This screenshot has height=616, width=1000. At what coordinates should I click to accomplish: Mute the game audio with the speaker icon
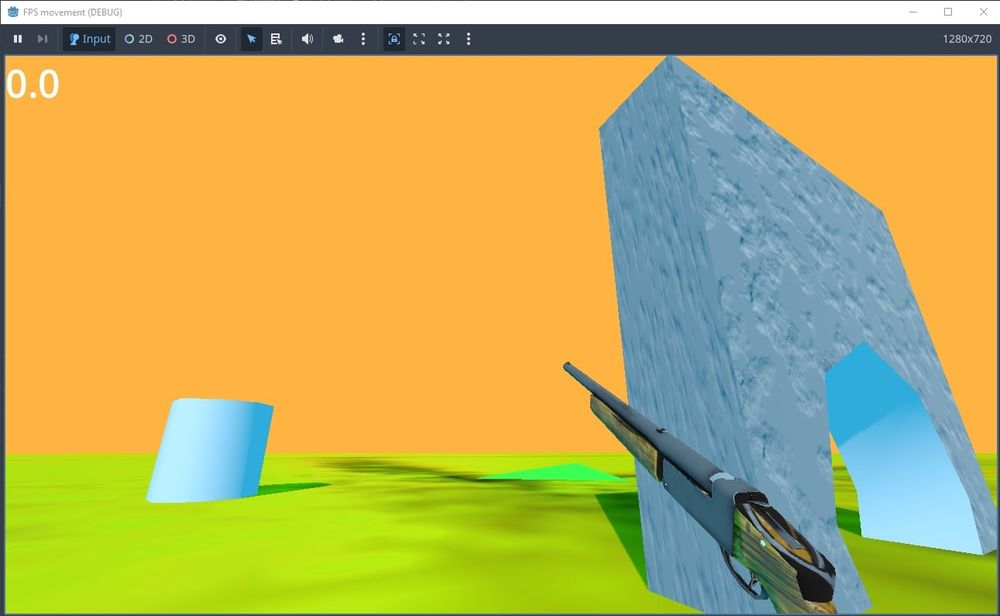pos(307,39)
